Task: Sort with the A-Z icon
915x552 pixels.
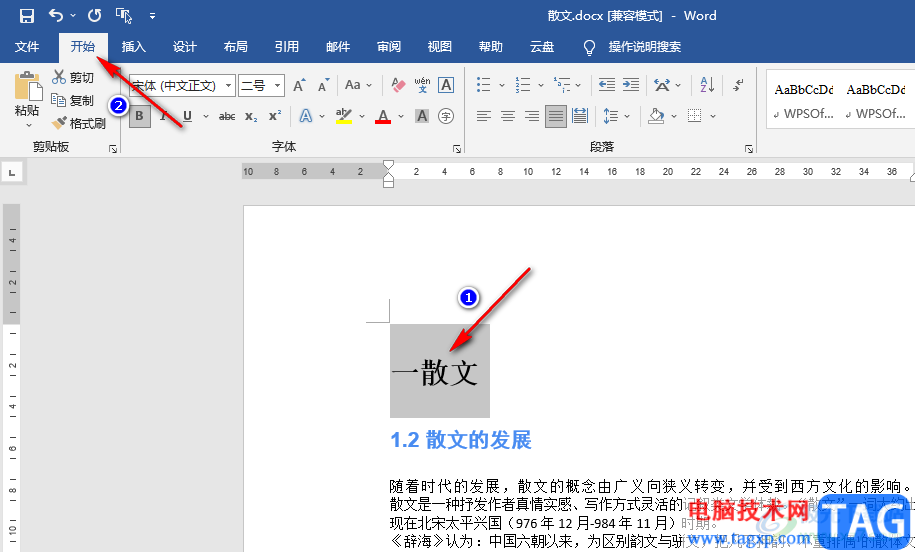Action: 707,85
